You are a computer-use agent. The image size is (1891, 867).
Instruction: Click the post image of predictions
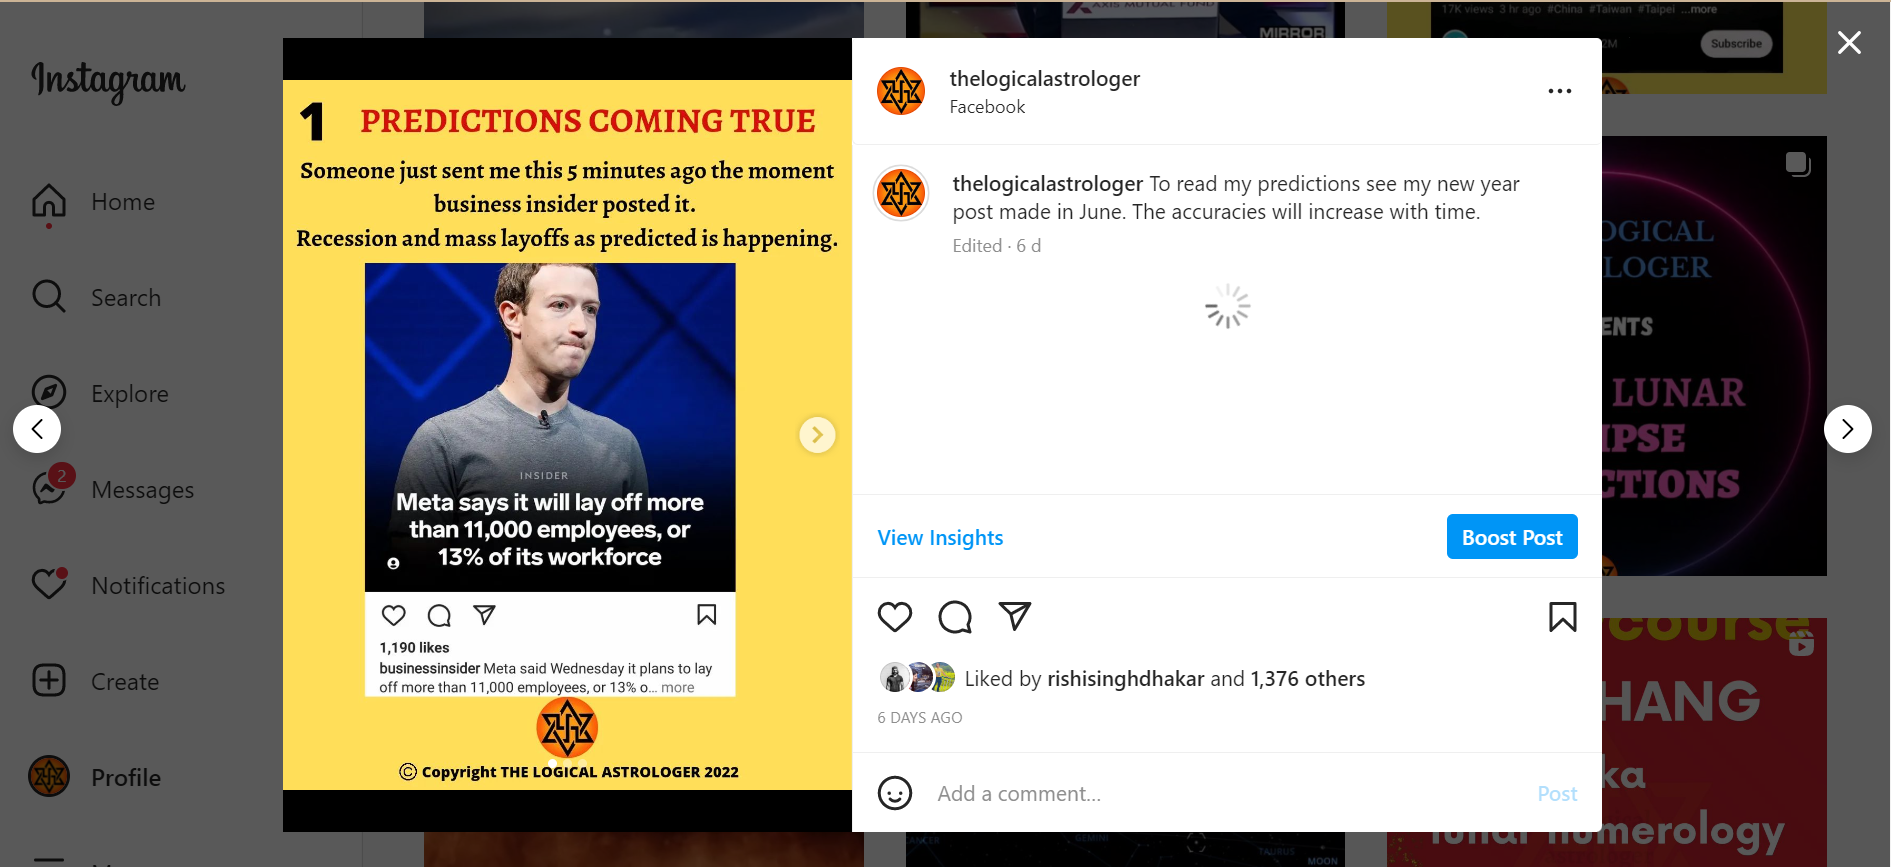(x=567, y=435)
